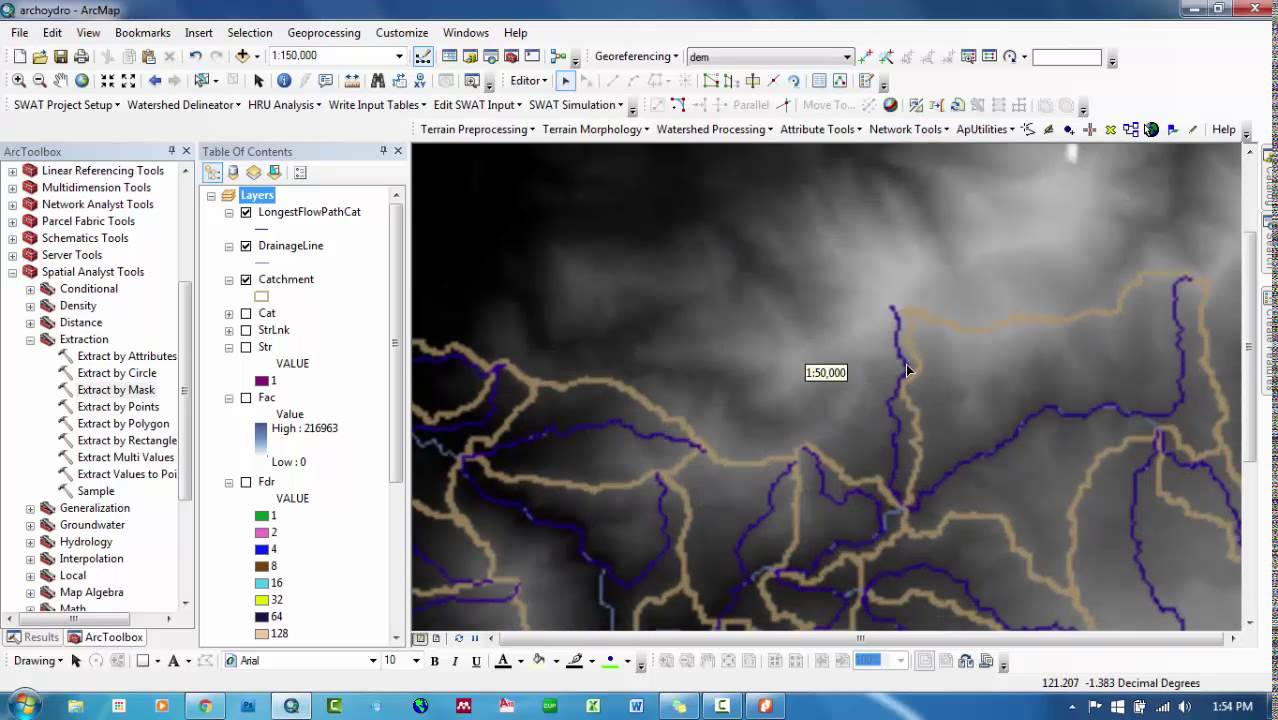Click List By Selection icon in TOC
This screenshot has height=720, width=1278.
point(274,173)
